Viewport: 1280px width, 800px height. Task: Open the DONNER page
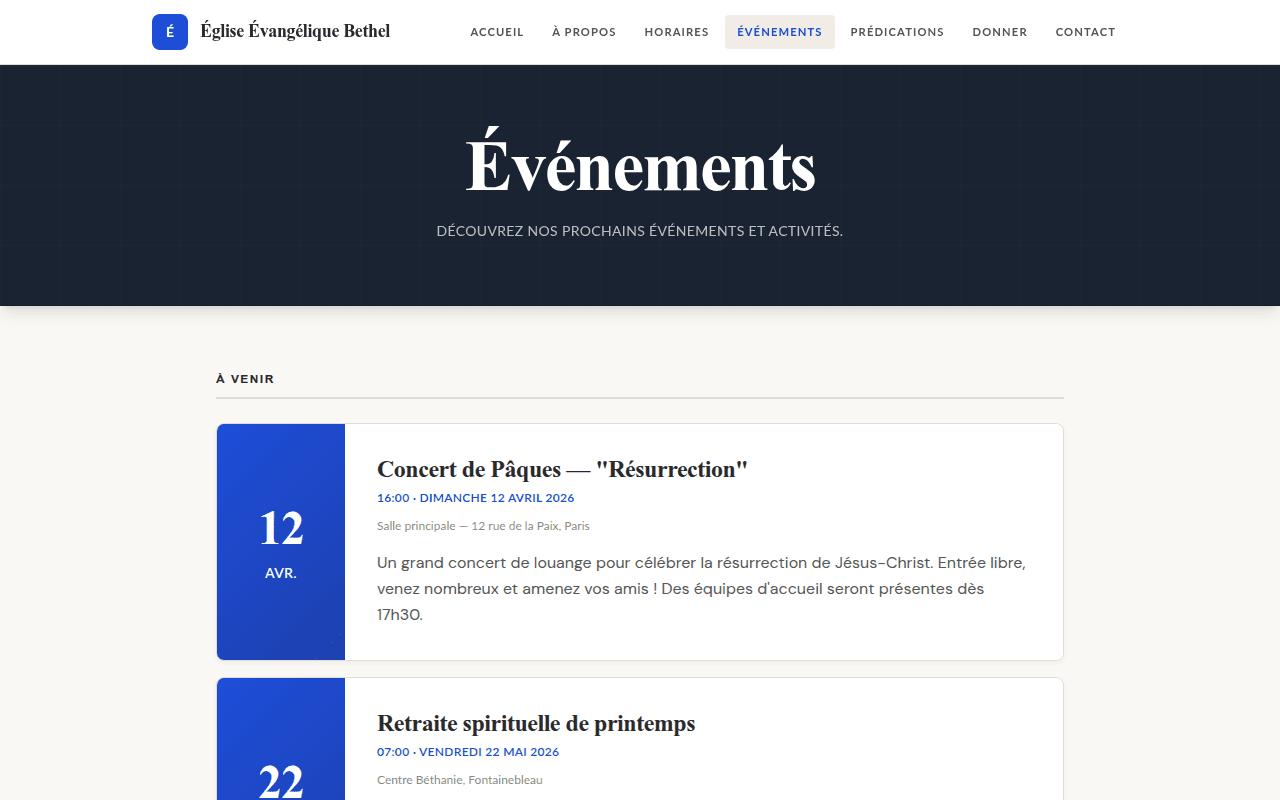tap(1000, 32)
